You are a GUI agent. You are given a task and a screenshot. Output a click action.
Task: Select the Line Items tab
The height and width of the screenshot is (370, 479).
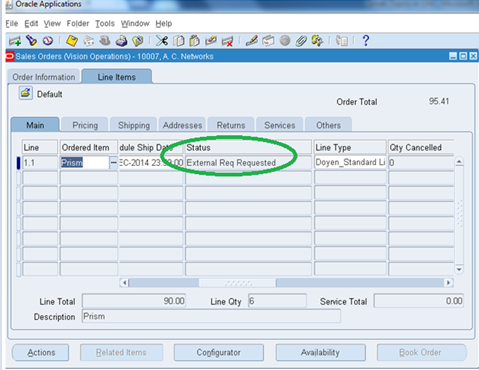[117, 77]
